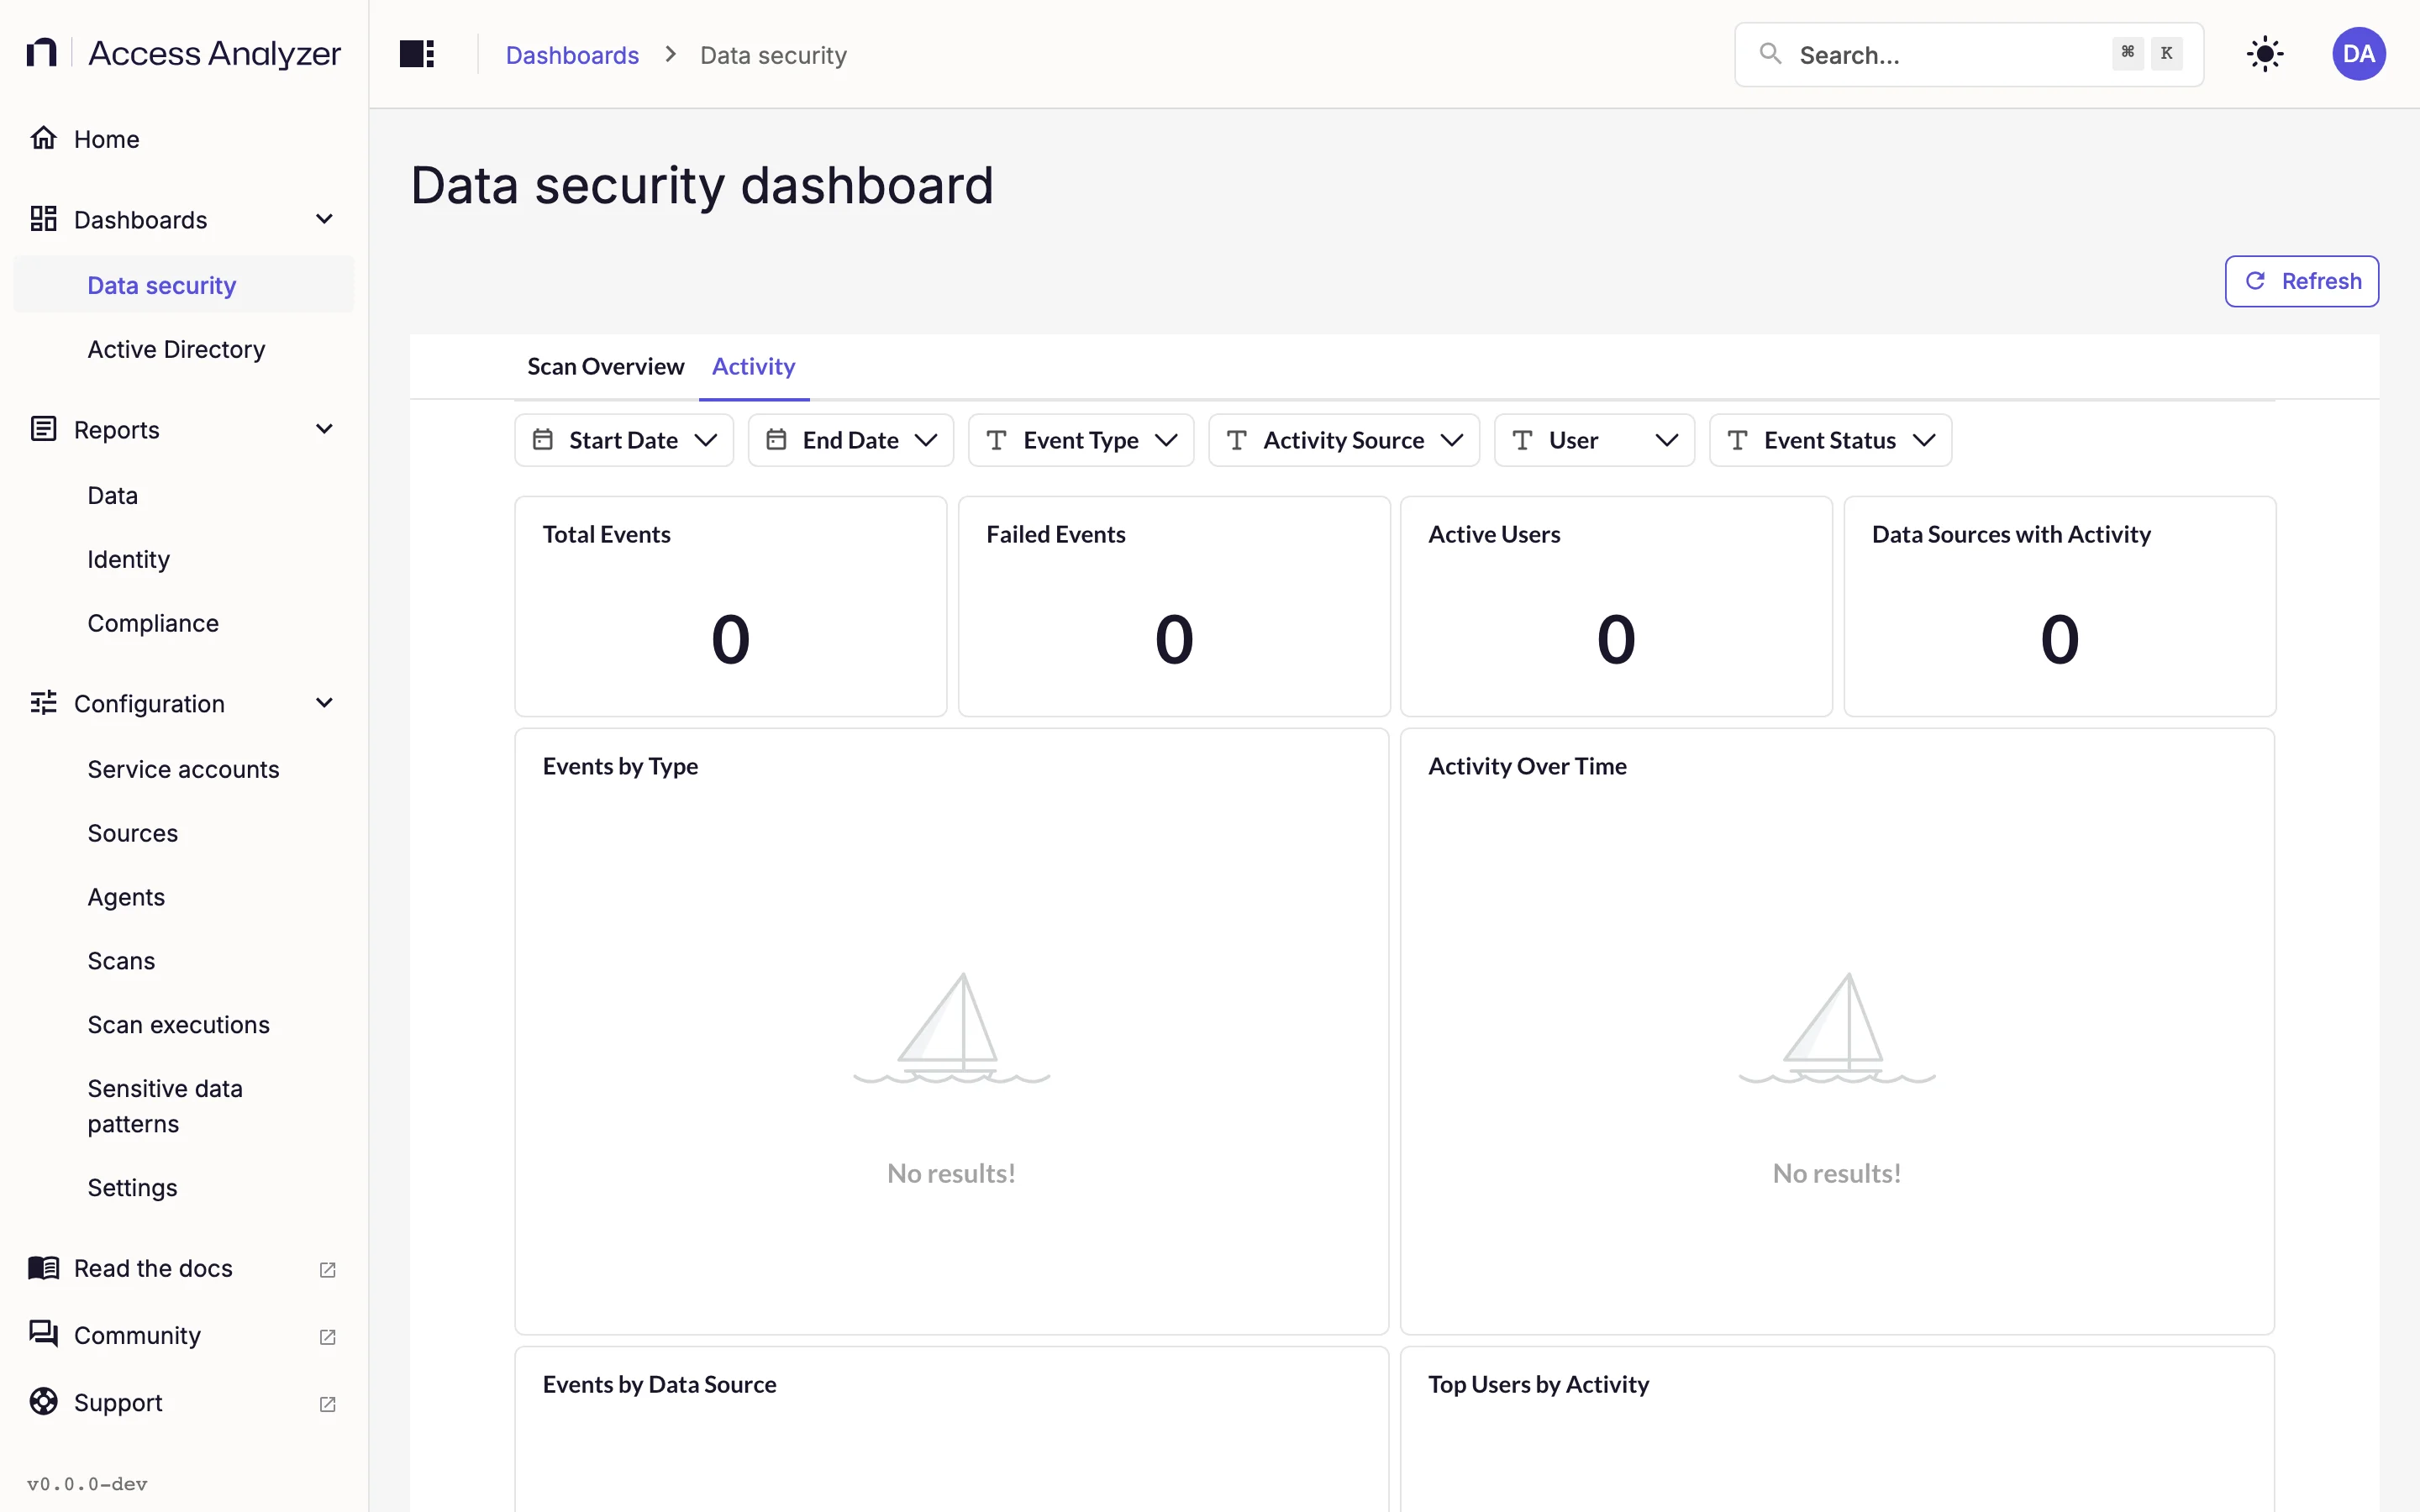2420x1512 pixels.
Task: Open Scans configuration
Action: [184, 961]
